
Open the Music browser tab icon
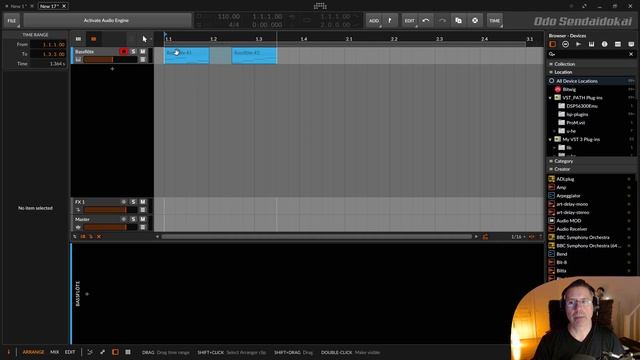[x=604, y=44]
